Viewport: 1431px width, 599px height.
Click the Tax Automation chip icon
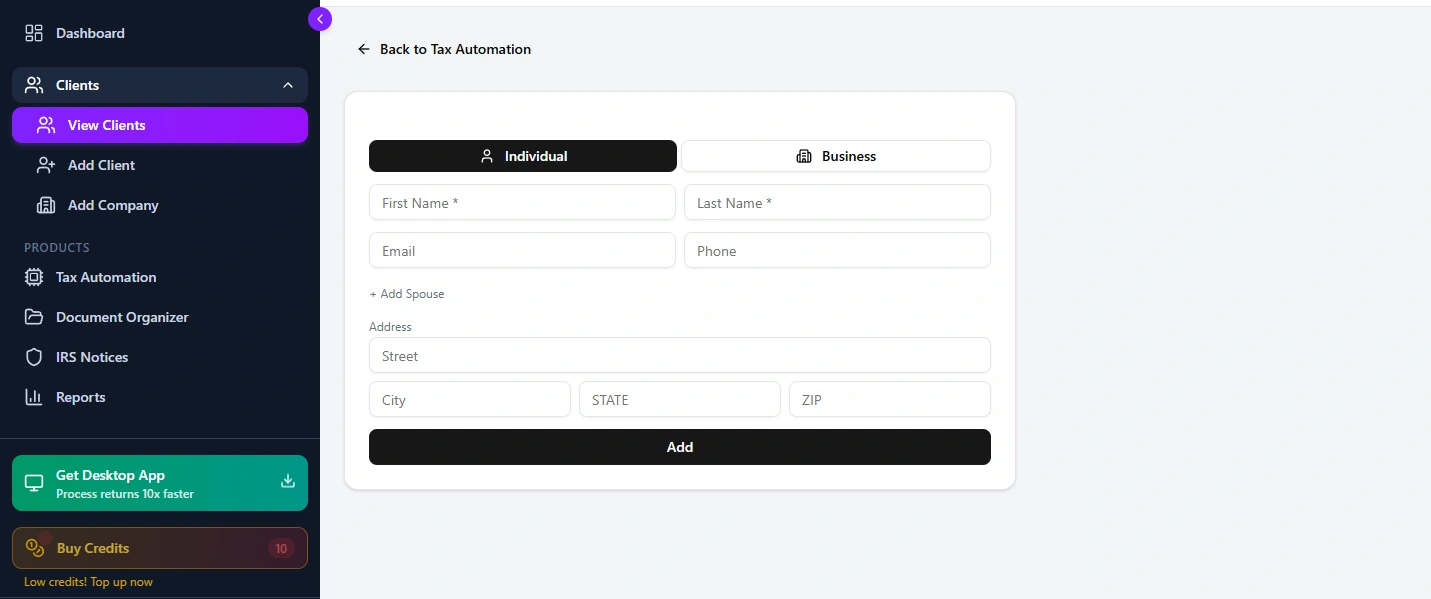pyautogui.click(x=34, y=277)
